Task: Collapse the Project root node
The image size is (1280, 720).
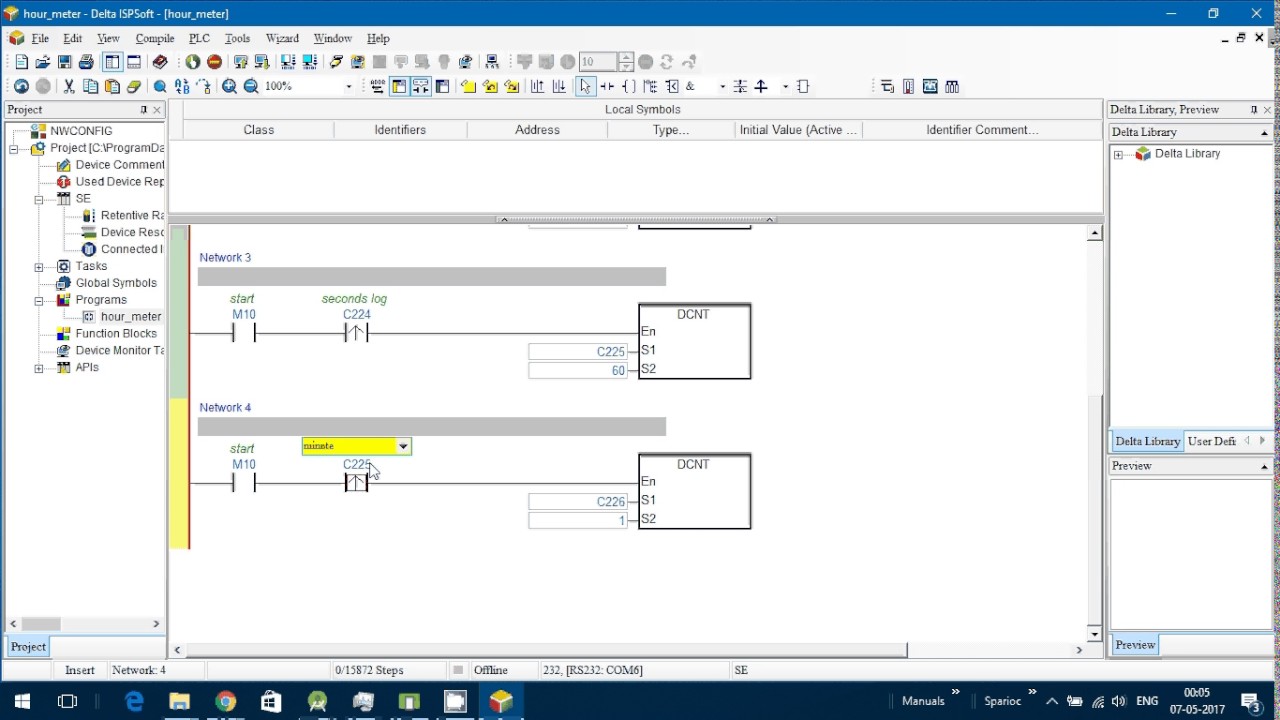Action: pos(14,148)
